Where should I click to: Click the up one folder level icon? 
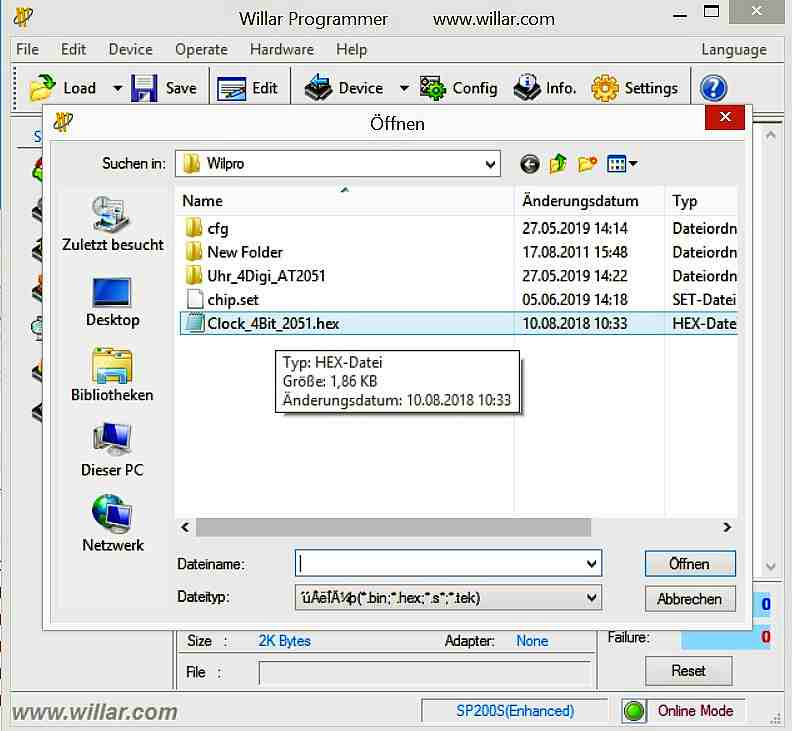click(558, 164)
